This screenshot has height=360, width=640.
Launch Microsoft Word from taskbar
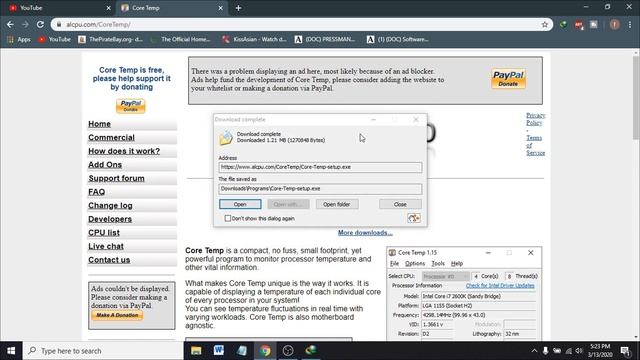(x=219, y=351)
